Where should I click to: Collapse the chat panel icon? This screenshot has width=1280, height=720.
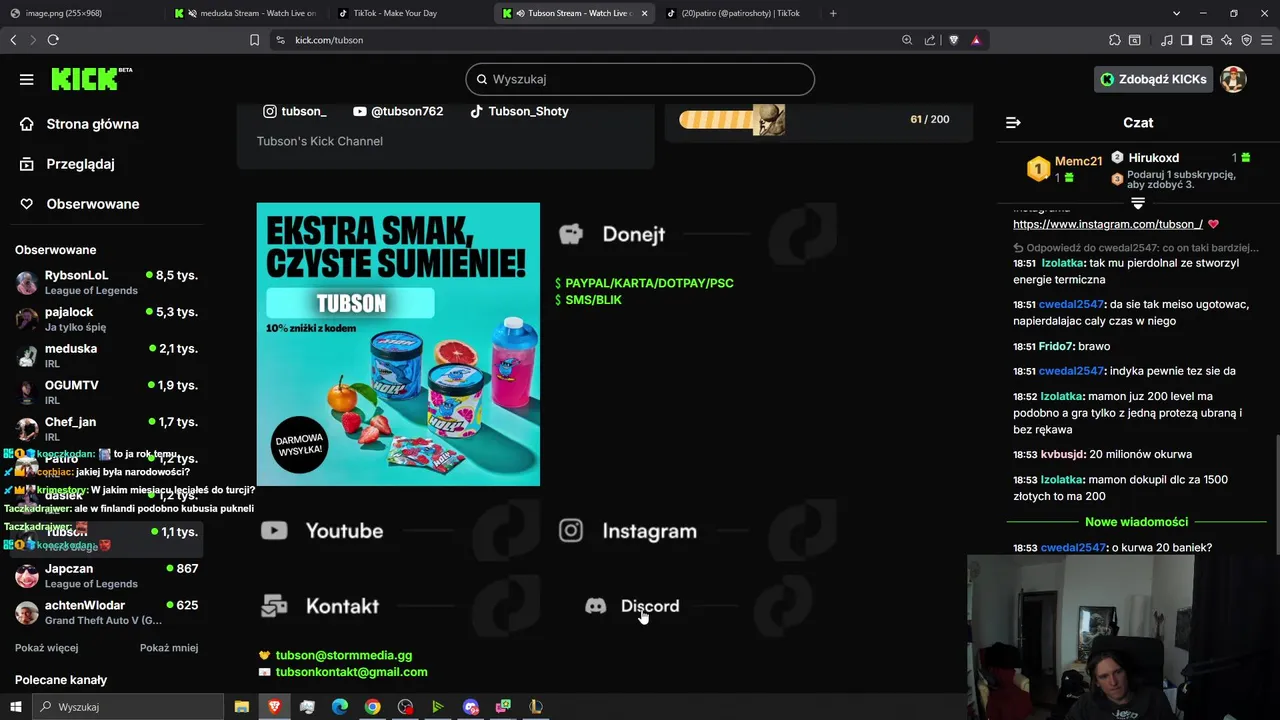coord(1013,122)
